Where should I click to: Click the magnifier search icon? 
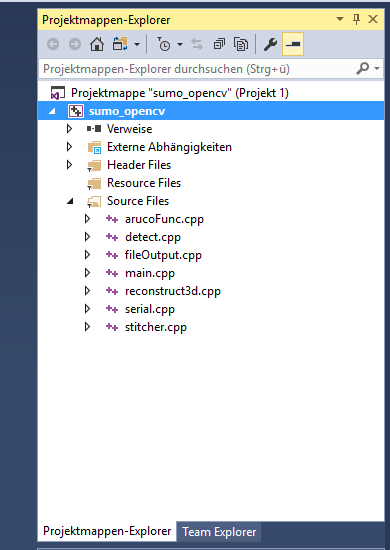point(363,68)
